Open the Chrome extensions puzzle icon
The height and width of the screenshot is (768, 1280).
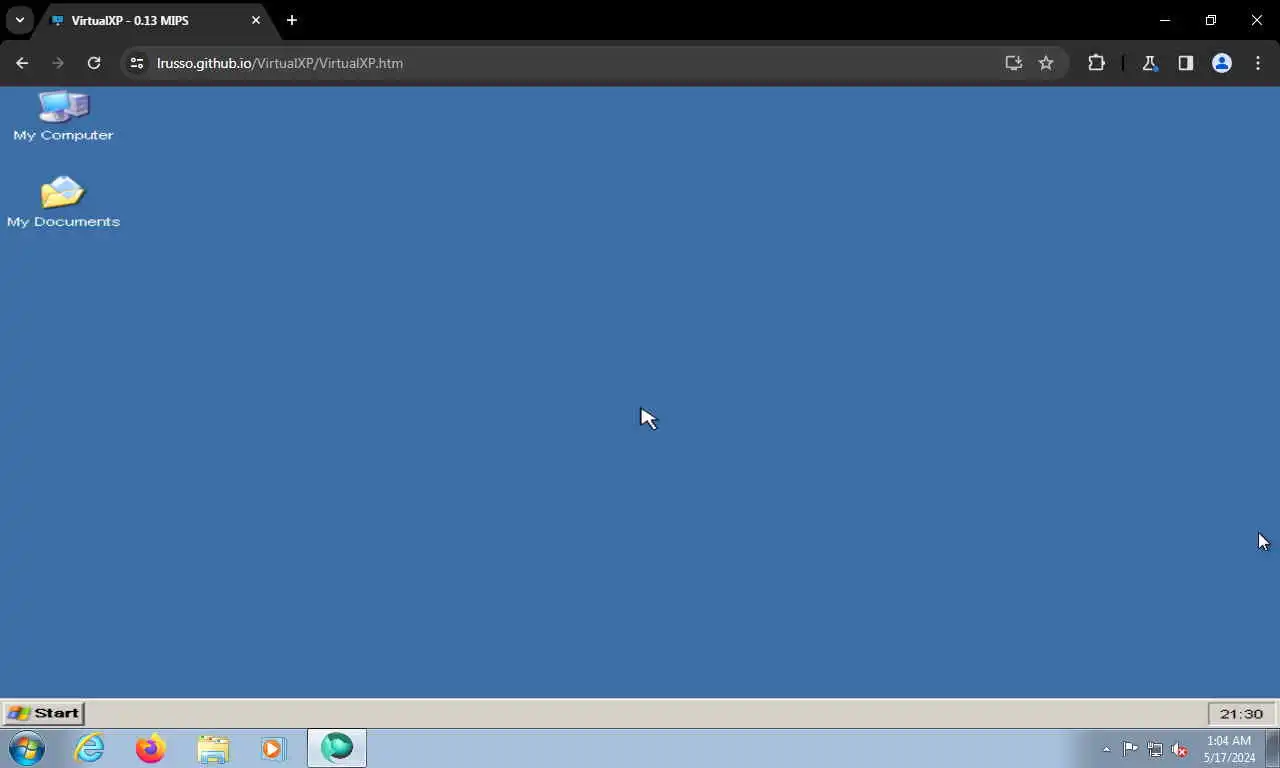pos(1096,63)
